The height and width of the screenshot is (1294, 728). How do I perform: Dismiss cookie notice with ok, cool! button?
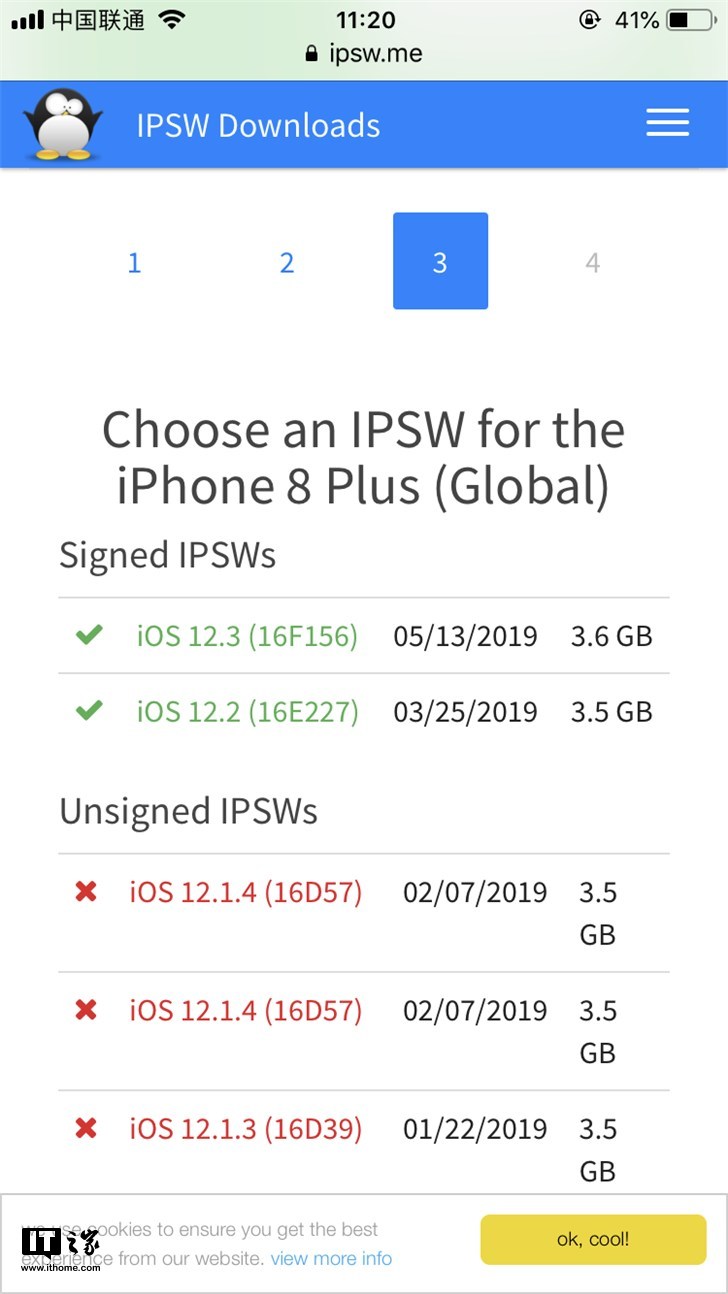click(x=593, y=1240)
